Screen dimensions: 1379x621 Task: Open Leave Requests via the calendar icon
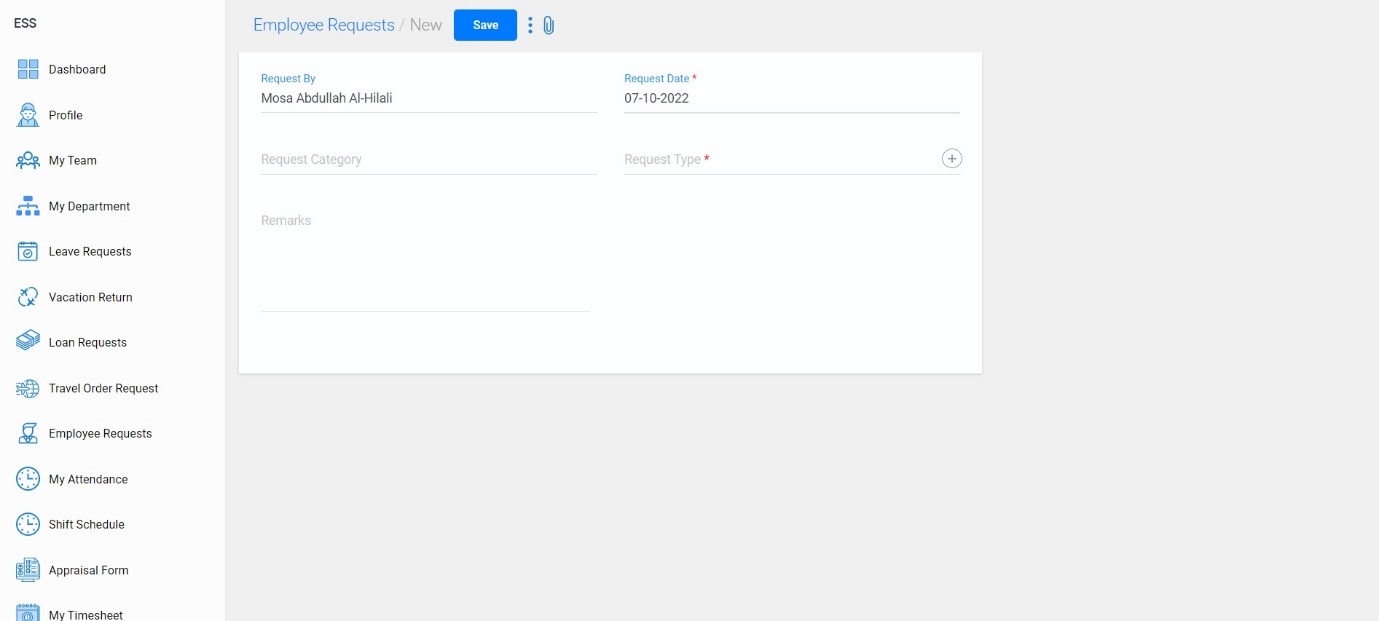point(30,251)
